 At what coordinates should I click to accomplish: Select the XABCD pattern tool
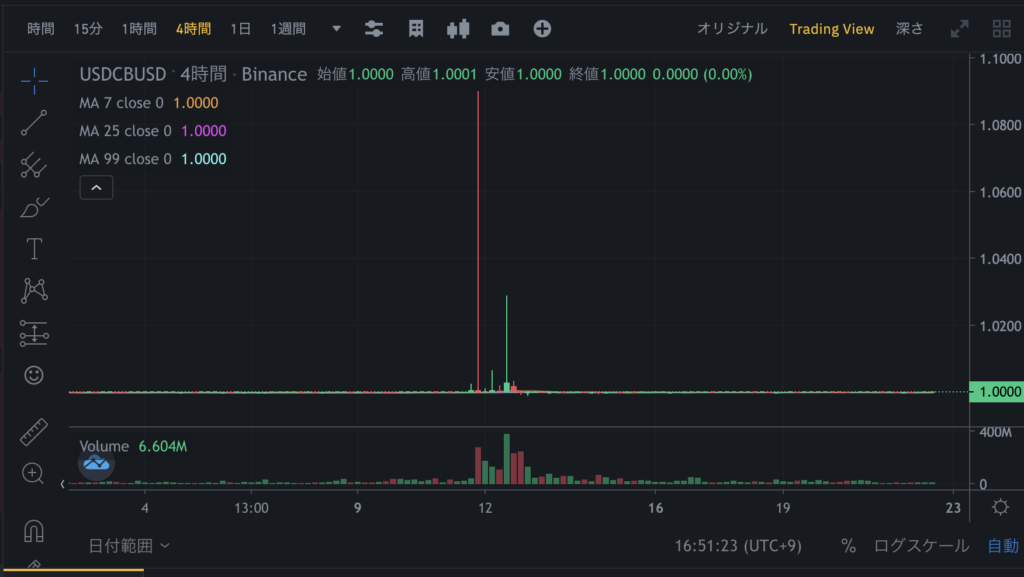click(34, 290)
